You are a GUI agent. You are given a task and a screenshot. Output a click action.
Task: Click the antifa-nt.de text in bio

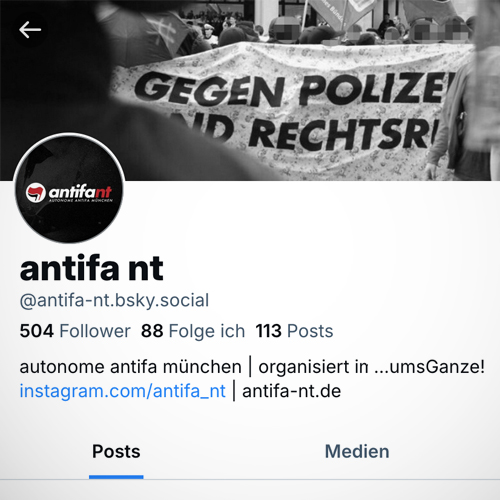click(x=292, y=391)
